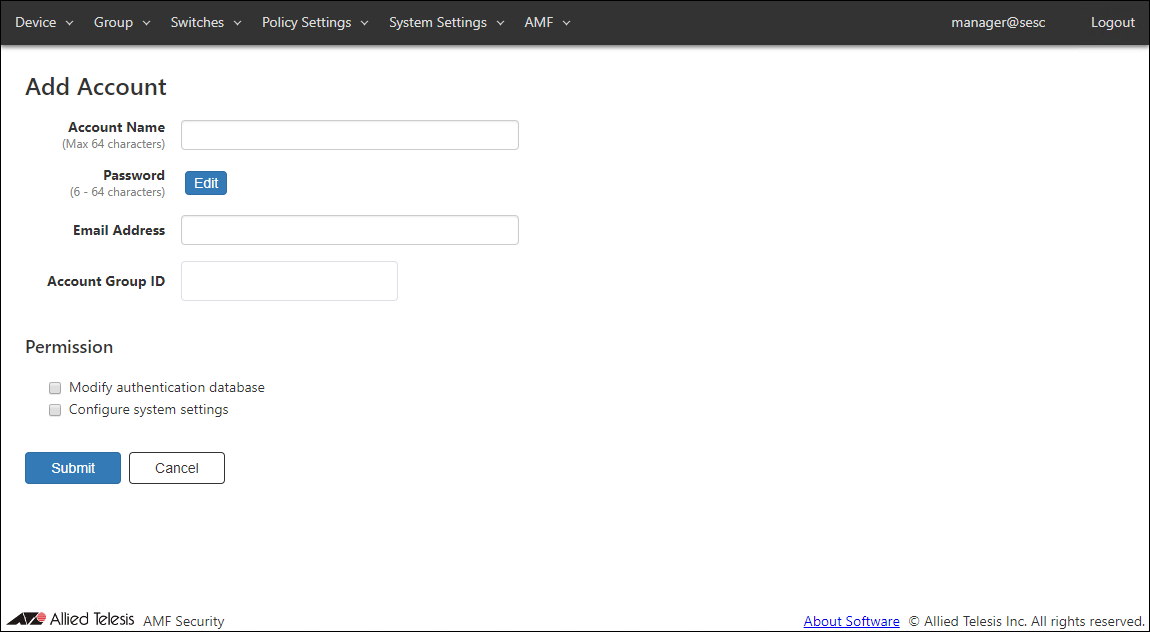Cancel adding the account

coord(177,468)
